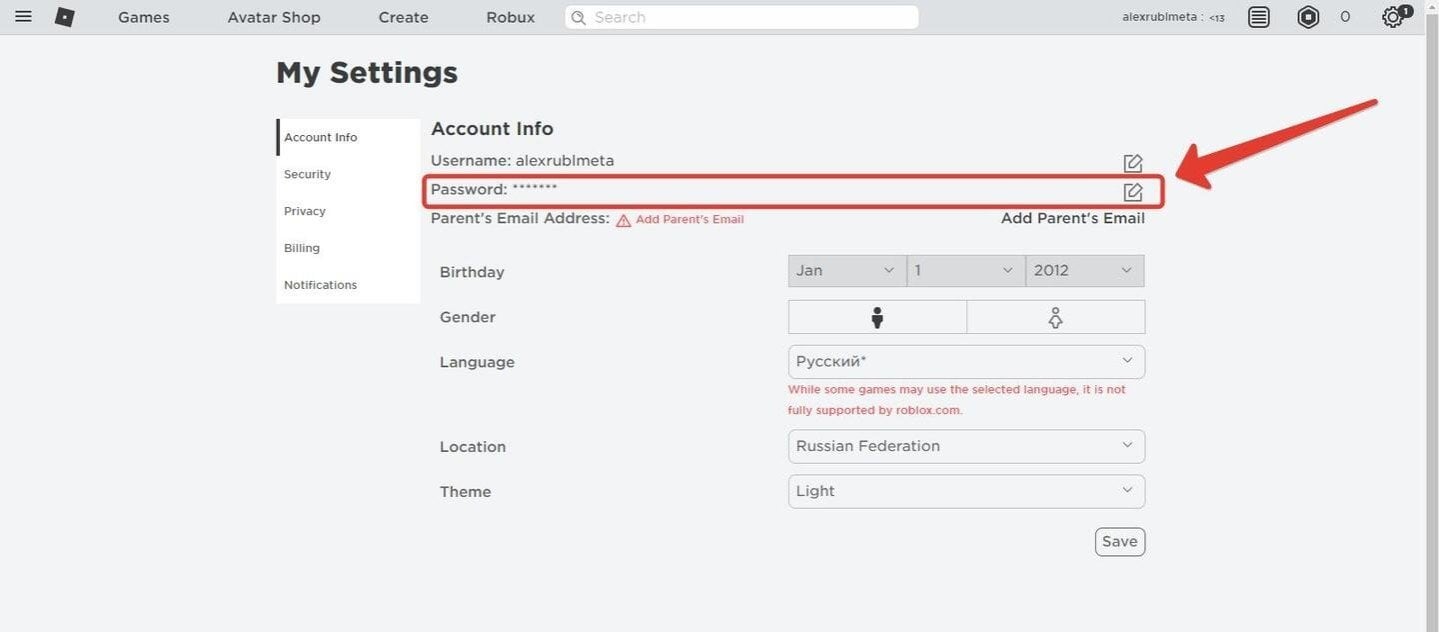The image size is (1439, 632).
Task: Select the male gender option
Action: 877,317
